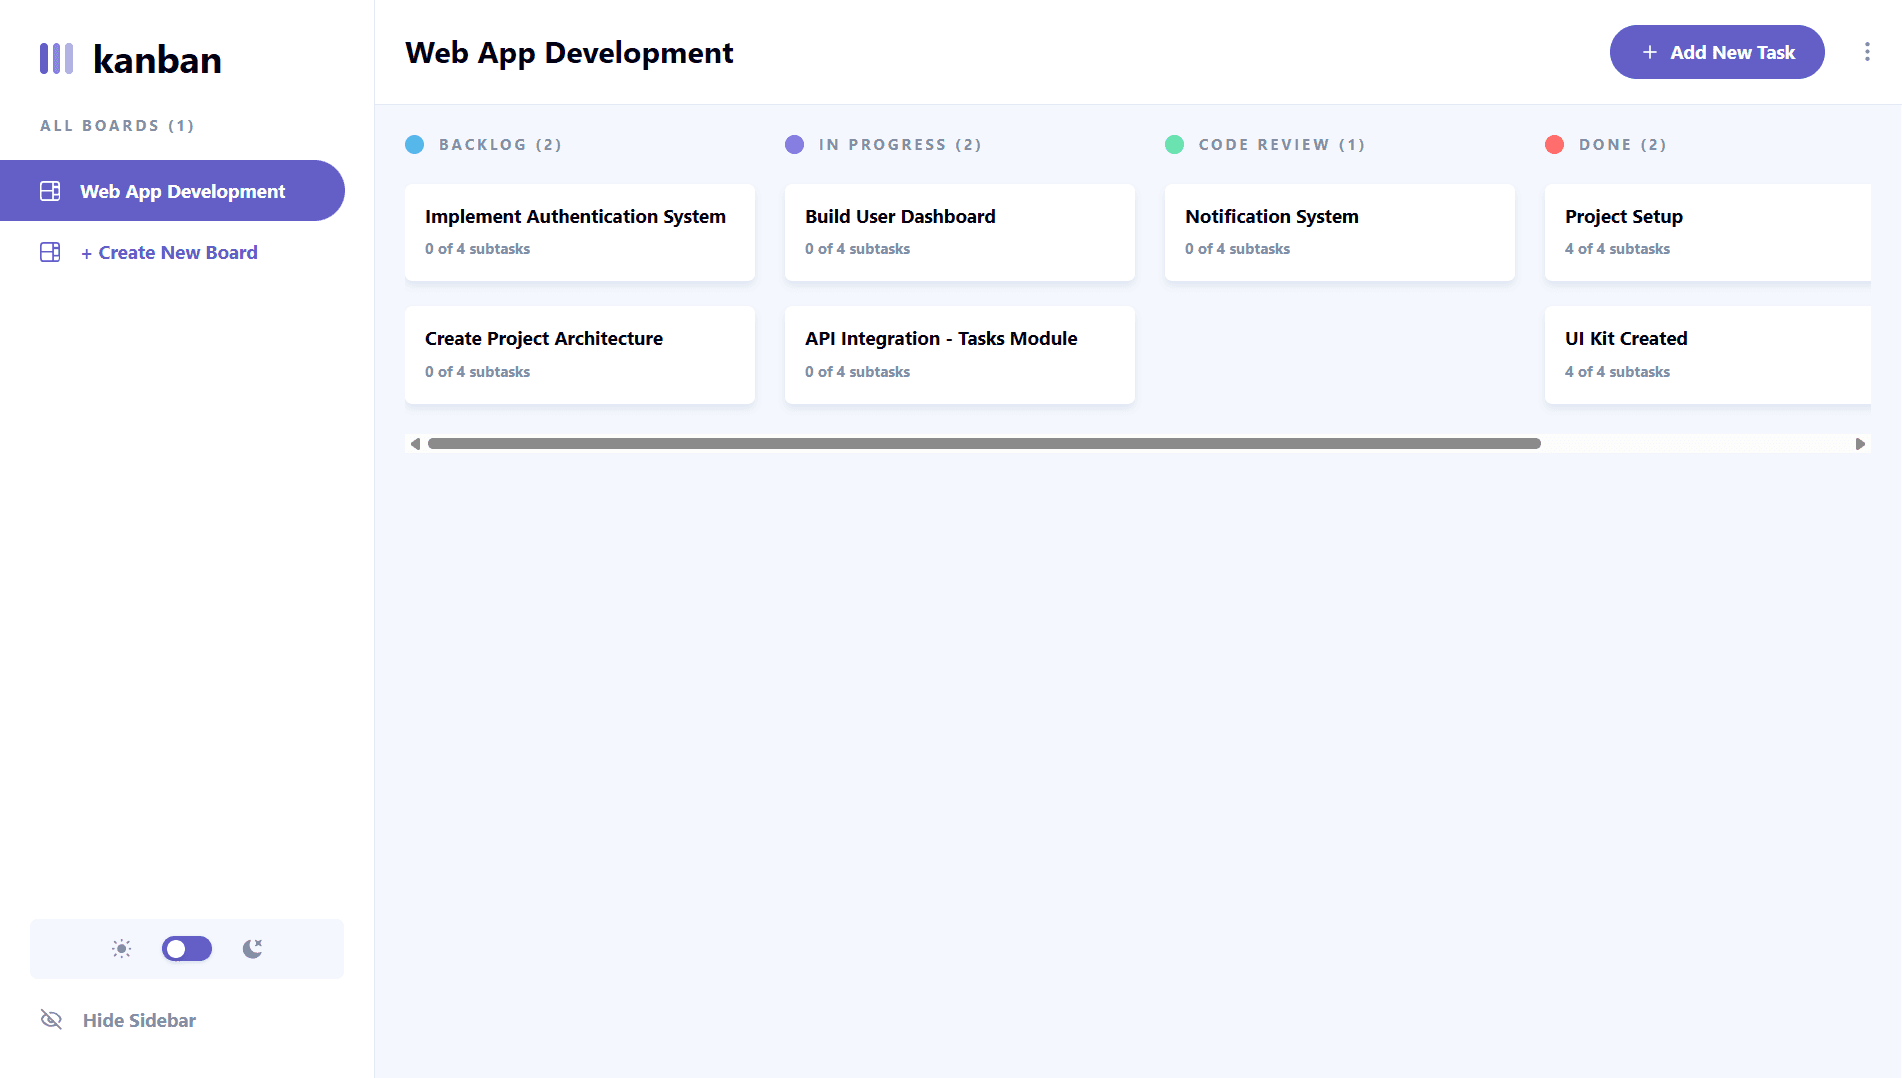
Task: Open the Implement Authentication System task card
Action: click(579, 232)
